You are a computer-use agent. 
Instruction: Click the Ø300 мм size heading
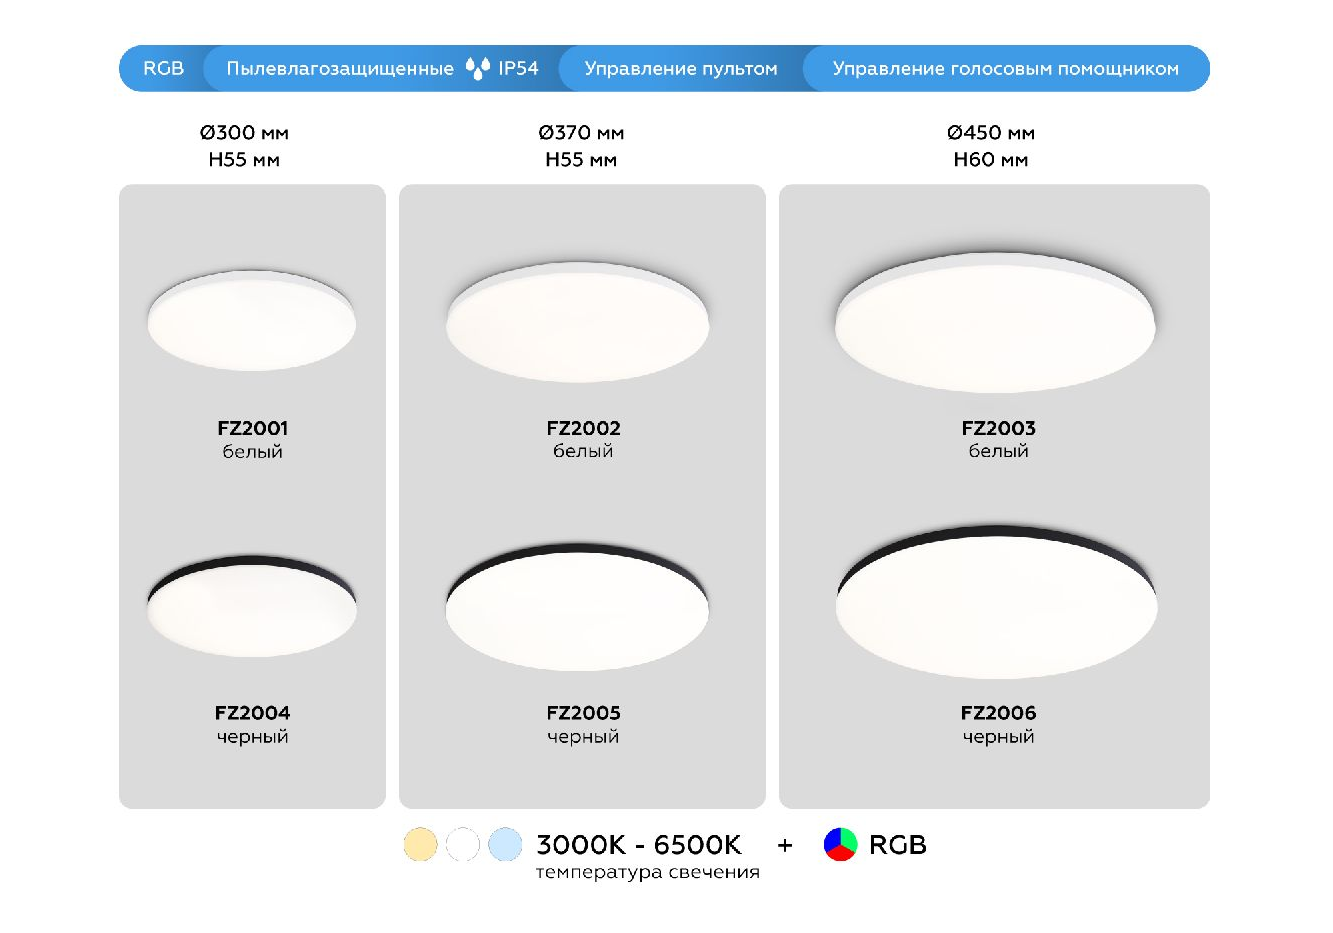click(244, 133)
